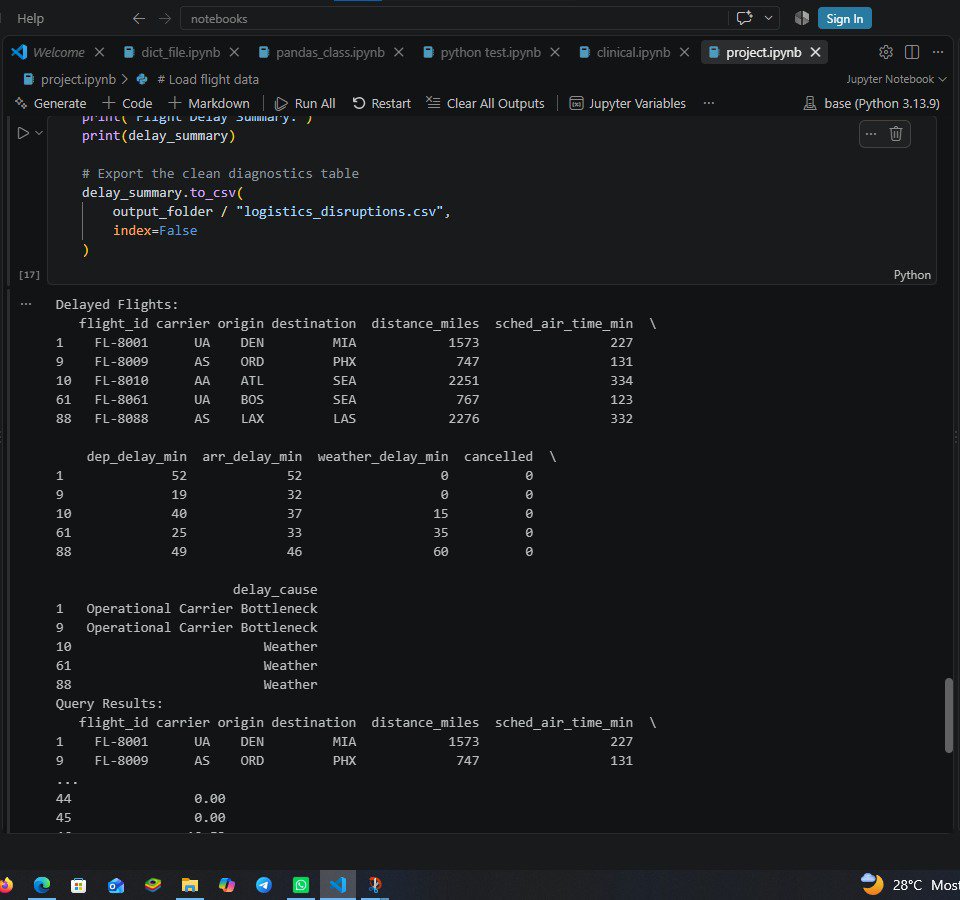Close the project.ipynb tab
The height and width of the screenshot is (900, 960).
point(816,53)
